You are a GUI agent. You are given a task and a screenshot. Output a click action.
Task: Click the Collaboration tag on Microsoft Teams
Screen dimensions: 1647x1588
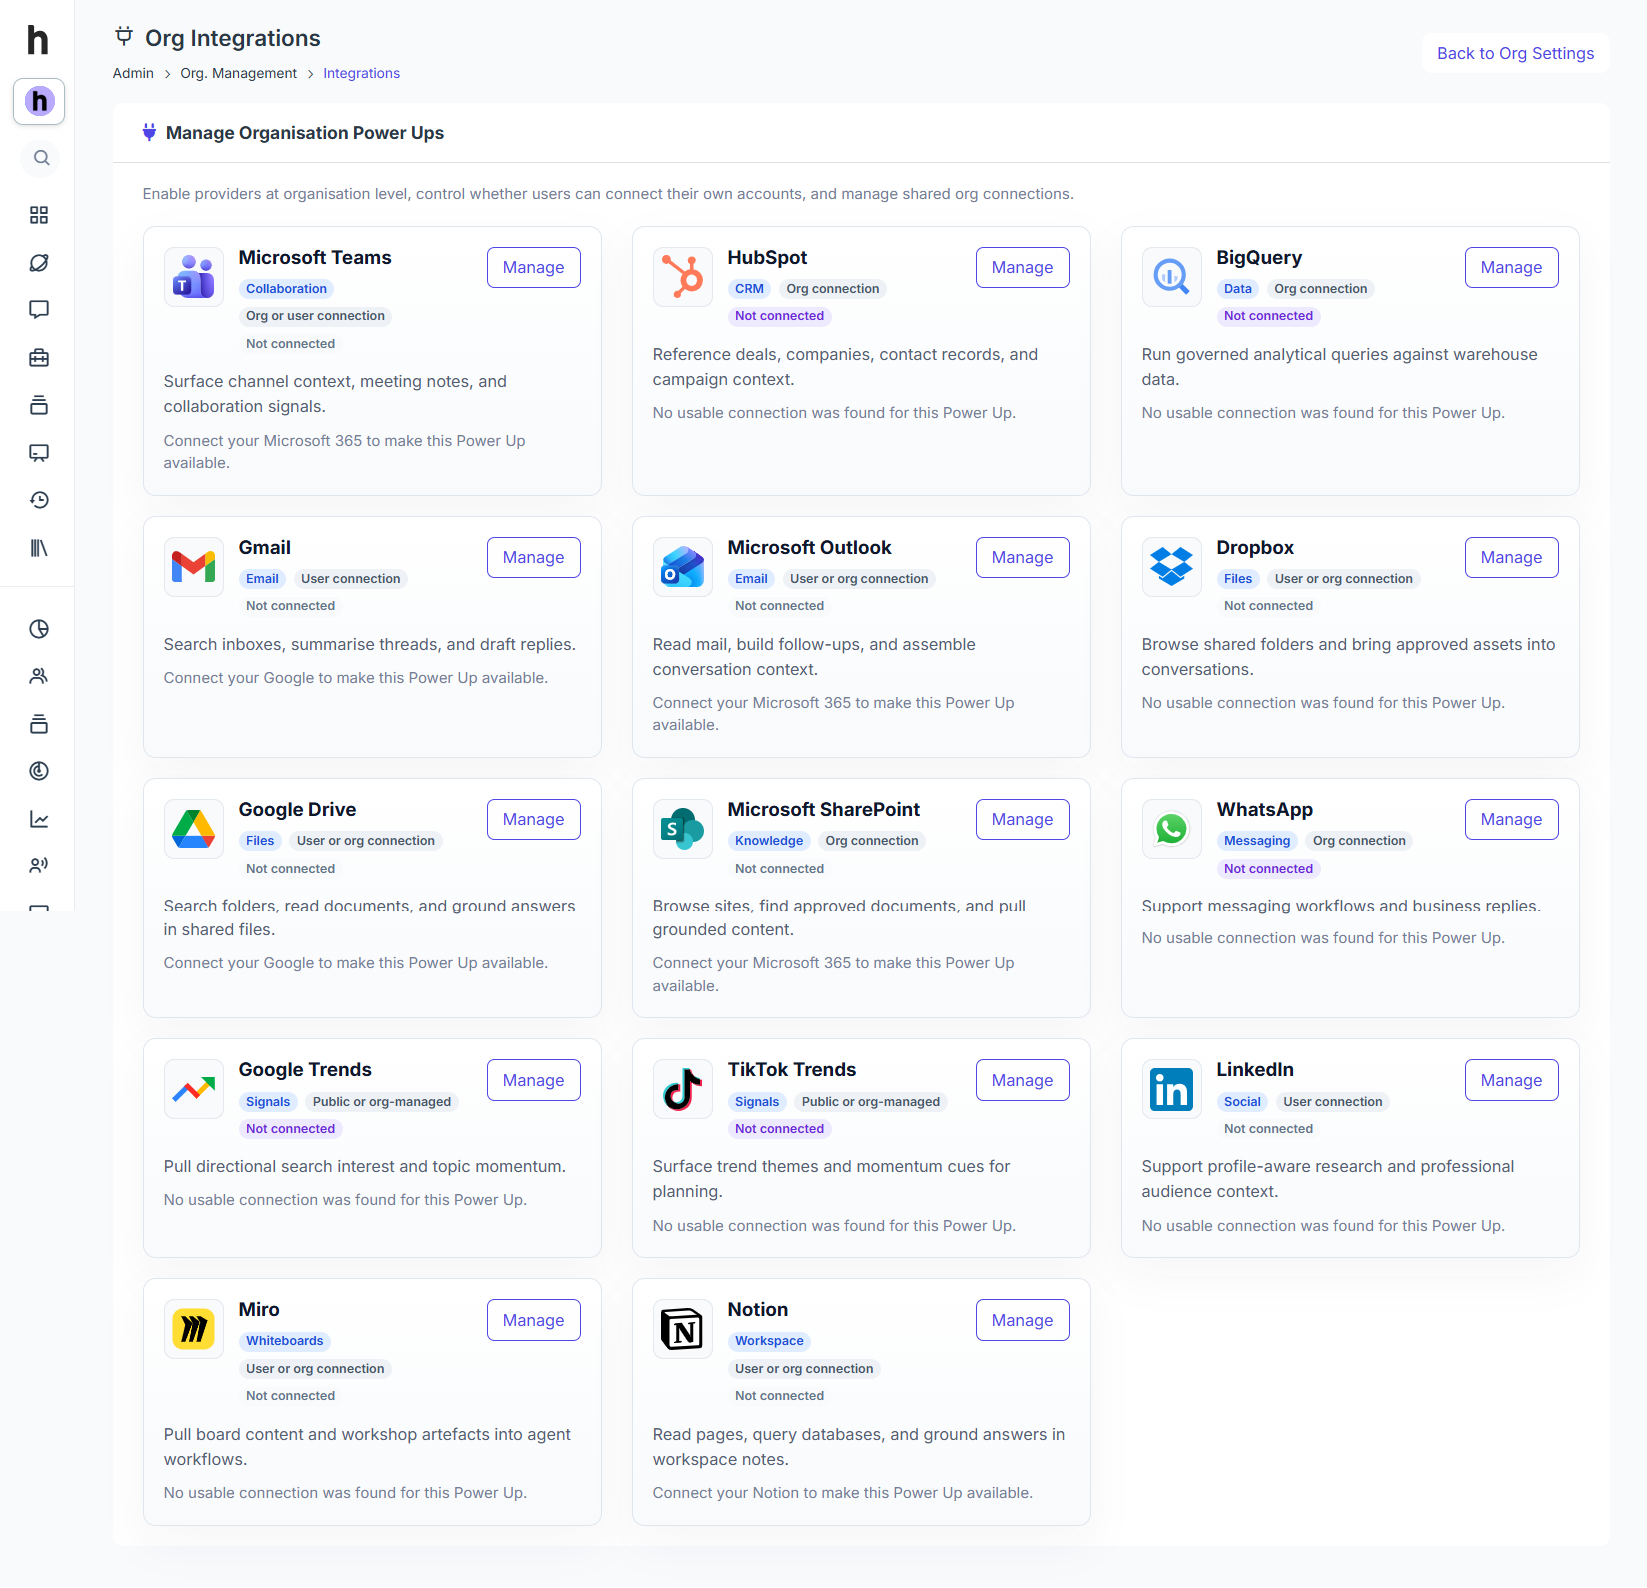coord(286,289)
